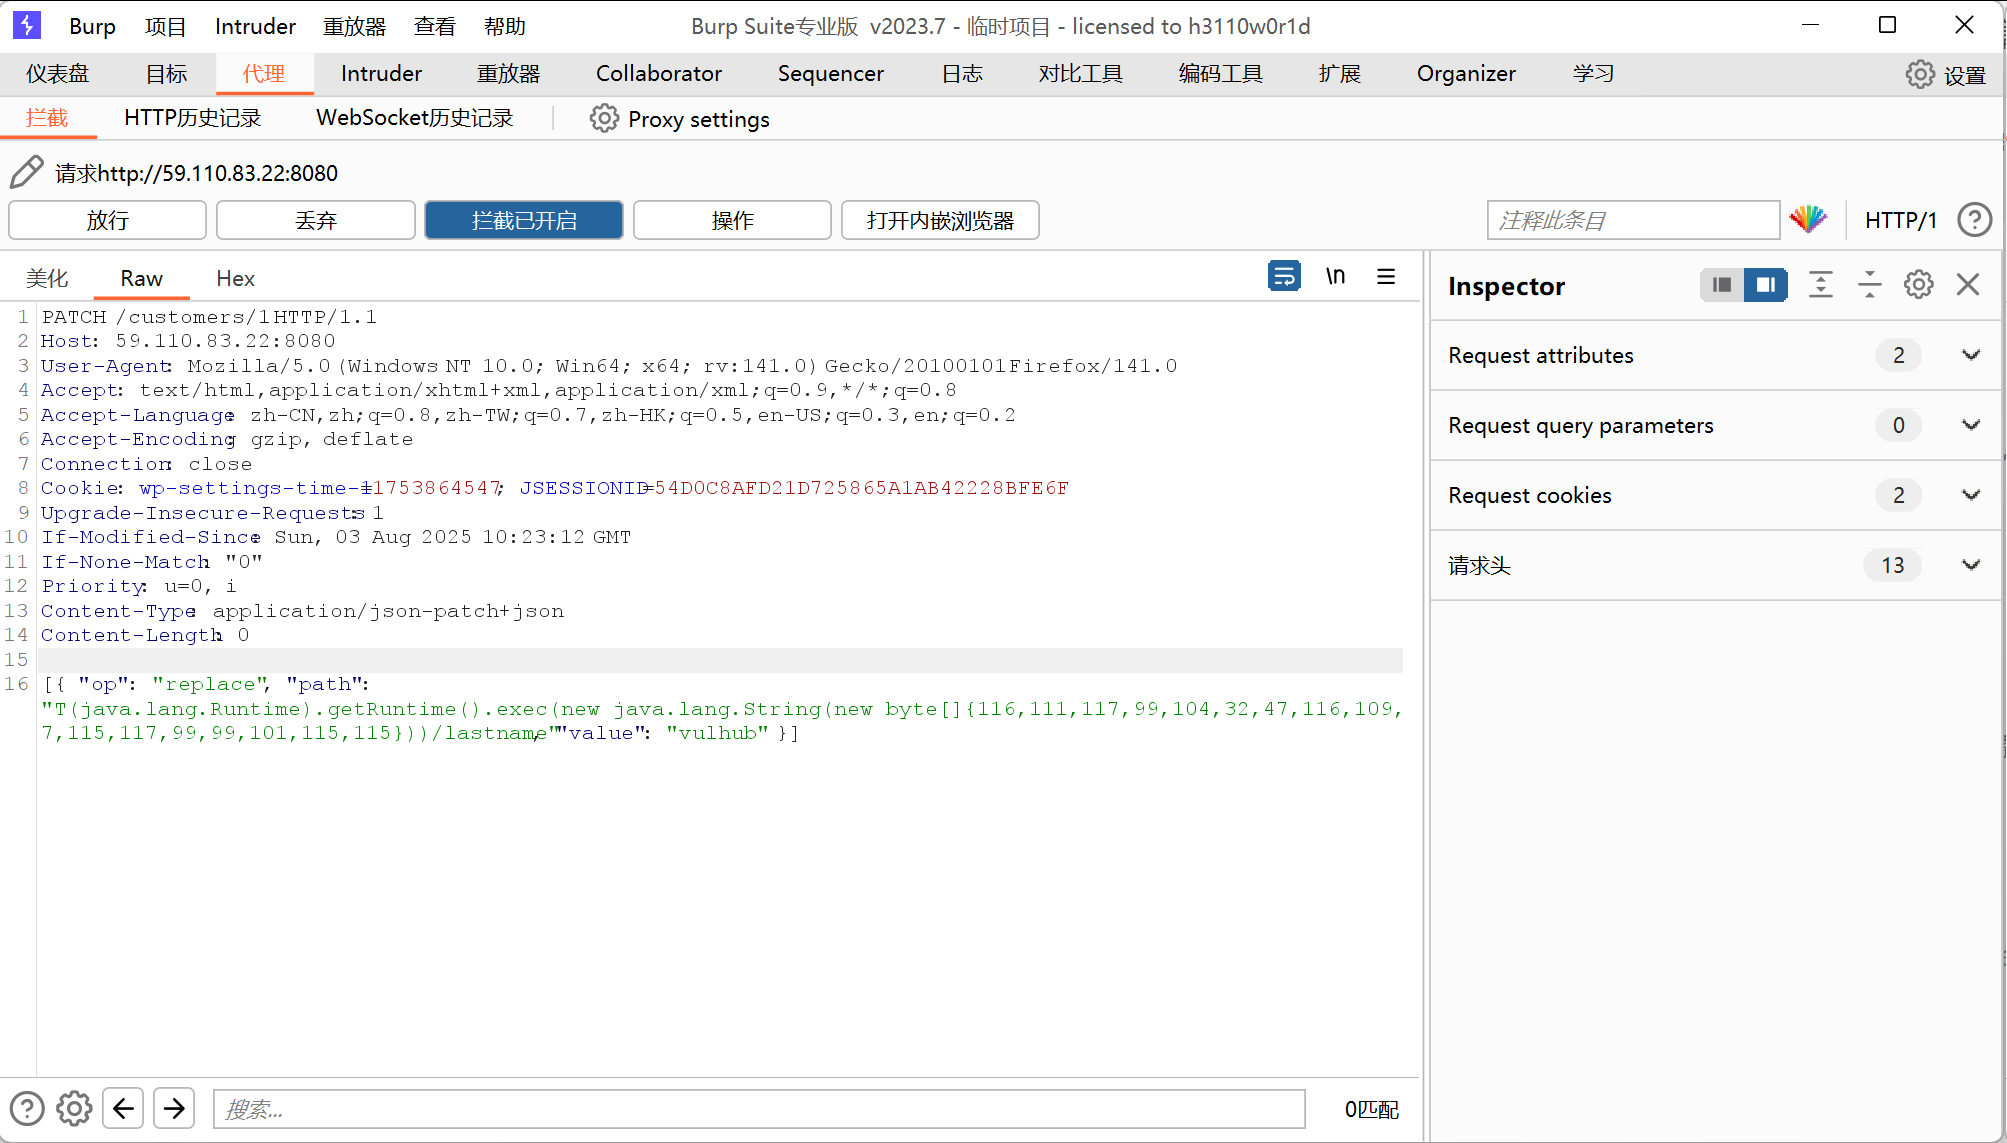This screenshot has width=2007, height=1143.
Task: Open the 查看 view menu
Action: coord(434,26)
